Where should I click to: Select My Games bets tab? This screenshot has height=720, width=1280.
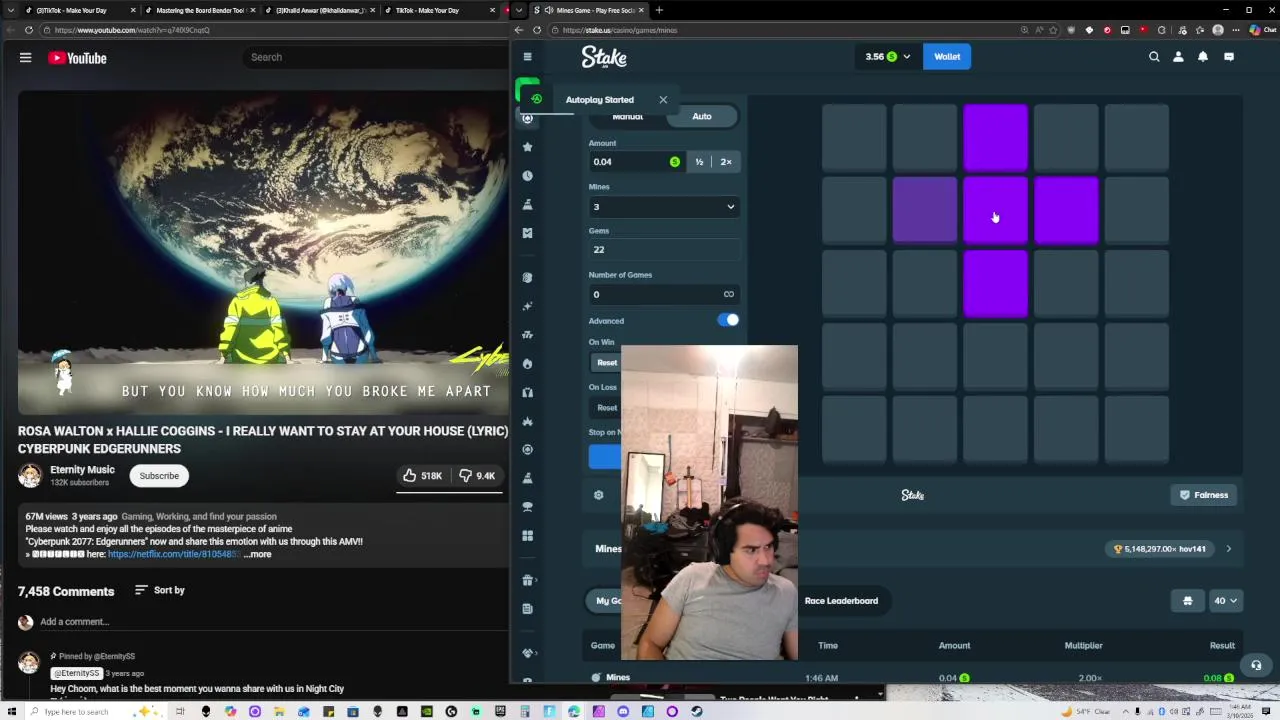(607, 601)
